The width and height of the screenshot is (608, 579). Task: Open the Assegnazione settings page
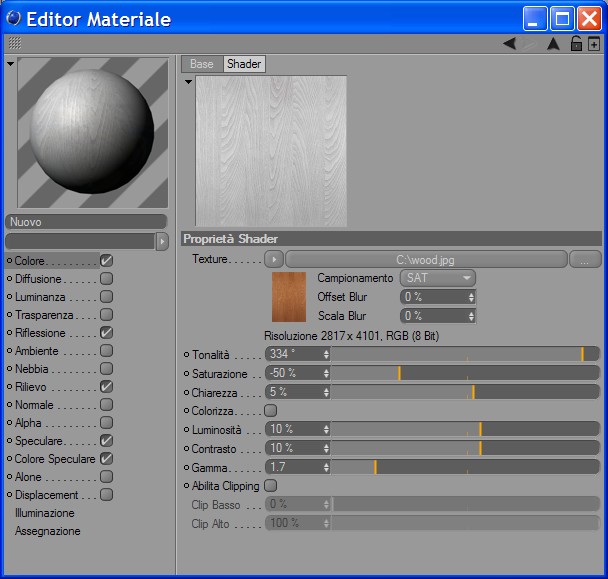tap(48, 531)
